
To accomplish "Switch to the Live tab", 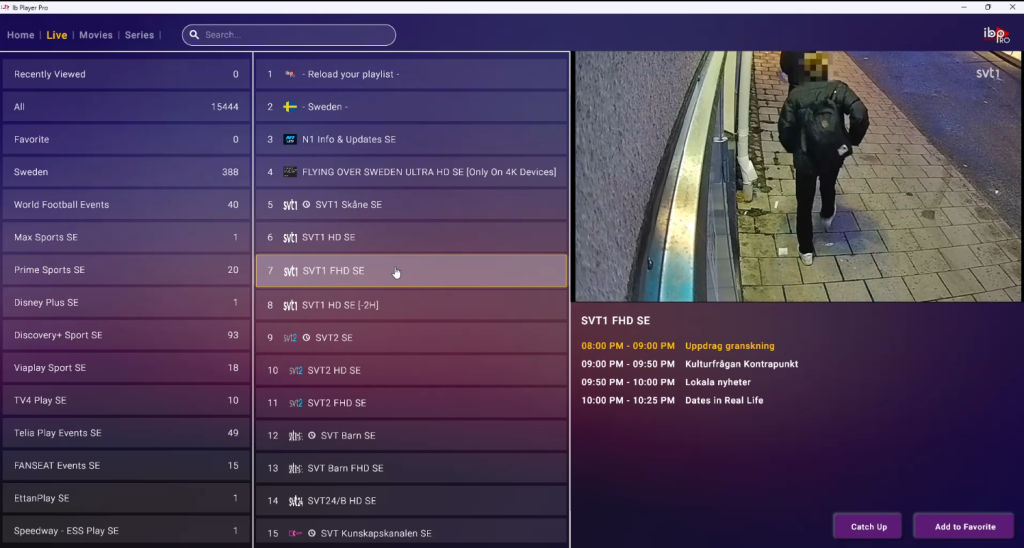I will (x=57, y=35).
